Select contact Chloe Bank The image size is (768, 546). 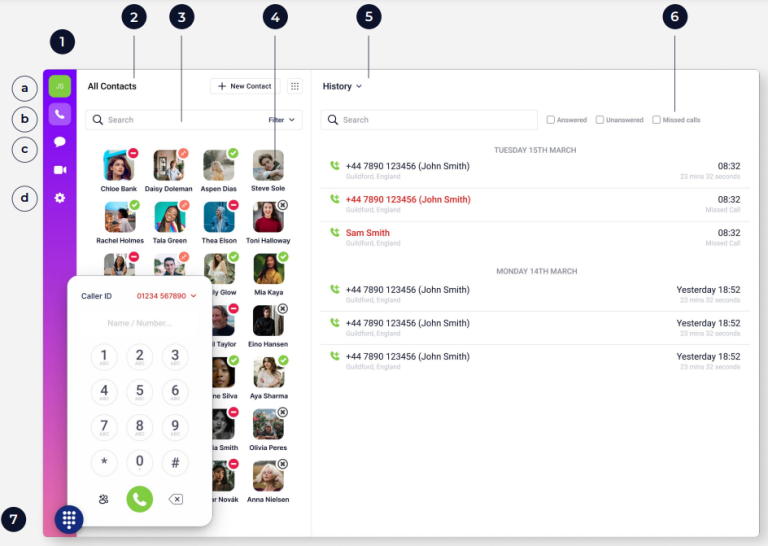[119, 171]
